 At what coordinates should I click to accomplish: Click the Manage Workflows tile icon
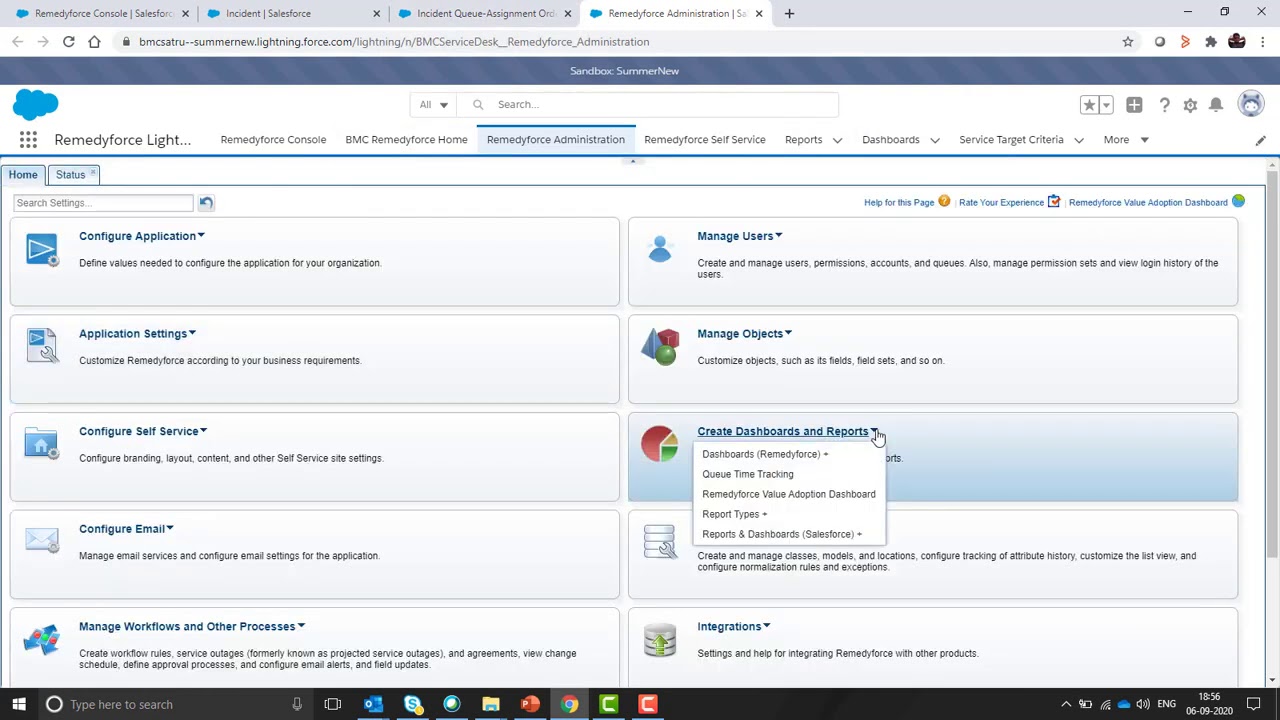(42, 639)
